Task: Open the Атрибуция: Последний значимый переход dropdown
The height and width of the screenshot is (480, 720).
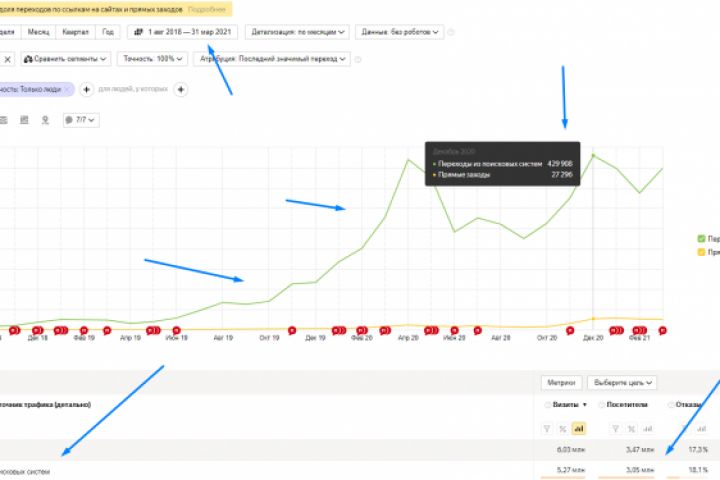Action: pyautogui.click(x=272, y=59)
